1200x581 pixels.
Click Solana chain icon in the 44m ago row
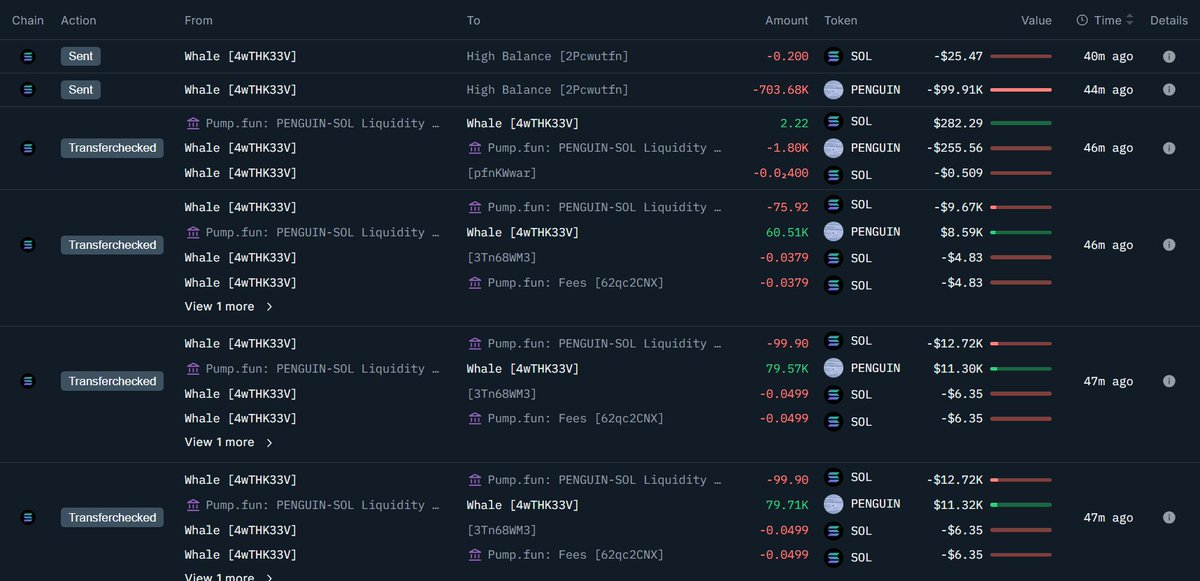[x=27, y=90]
